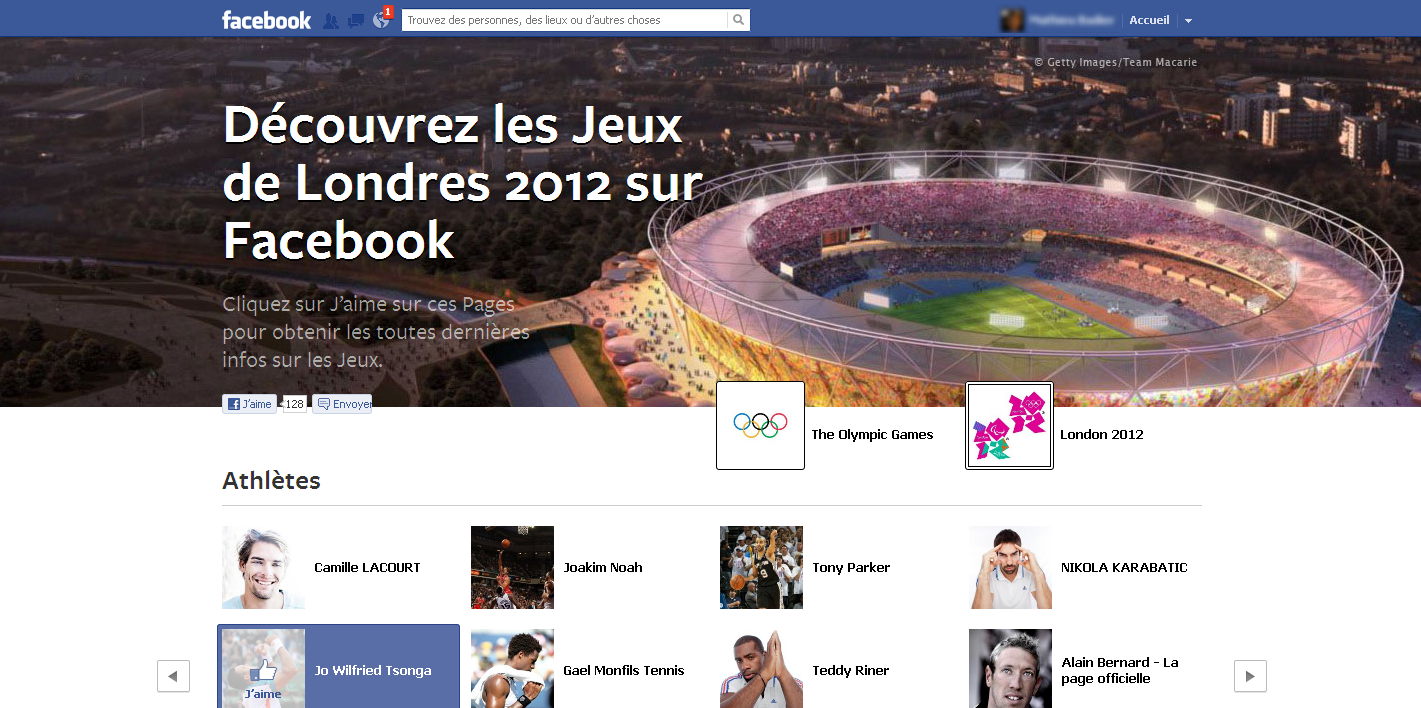Screen dimensions: 1421x708
Task: Select the Camille LACOURT thumbnail photo
Action: point(263,567)
